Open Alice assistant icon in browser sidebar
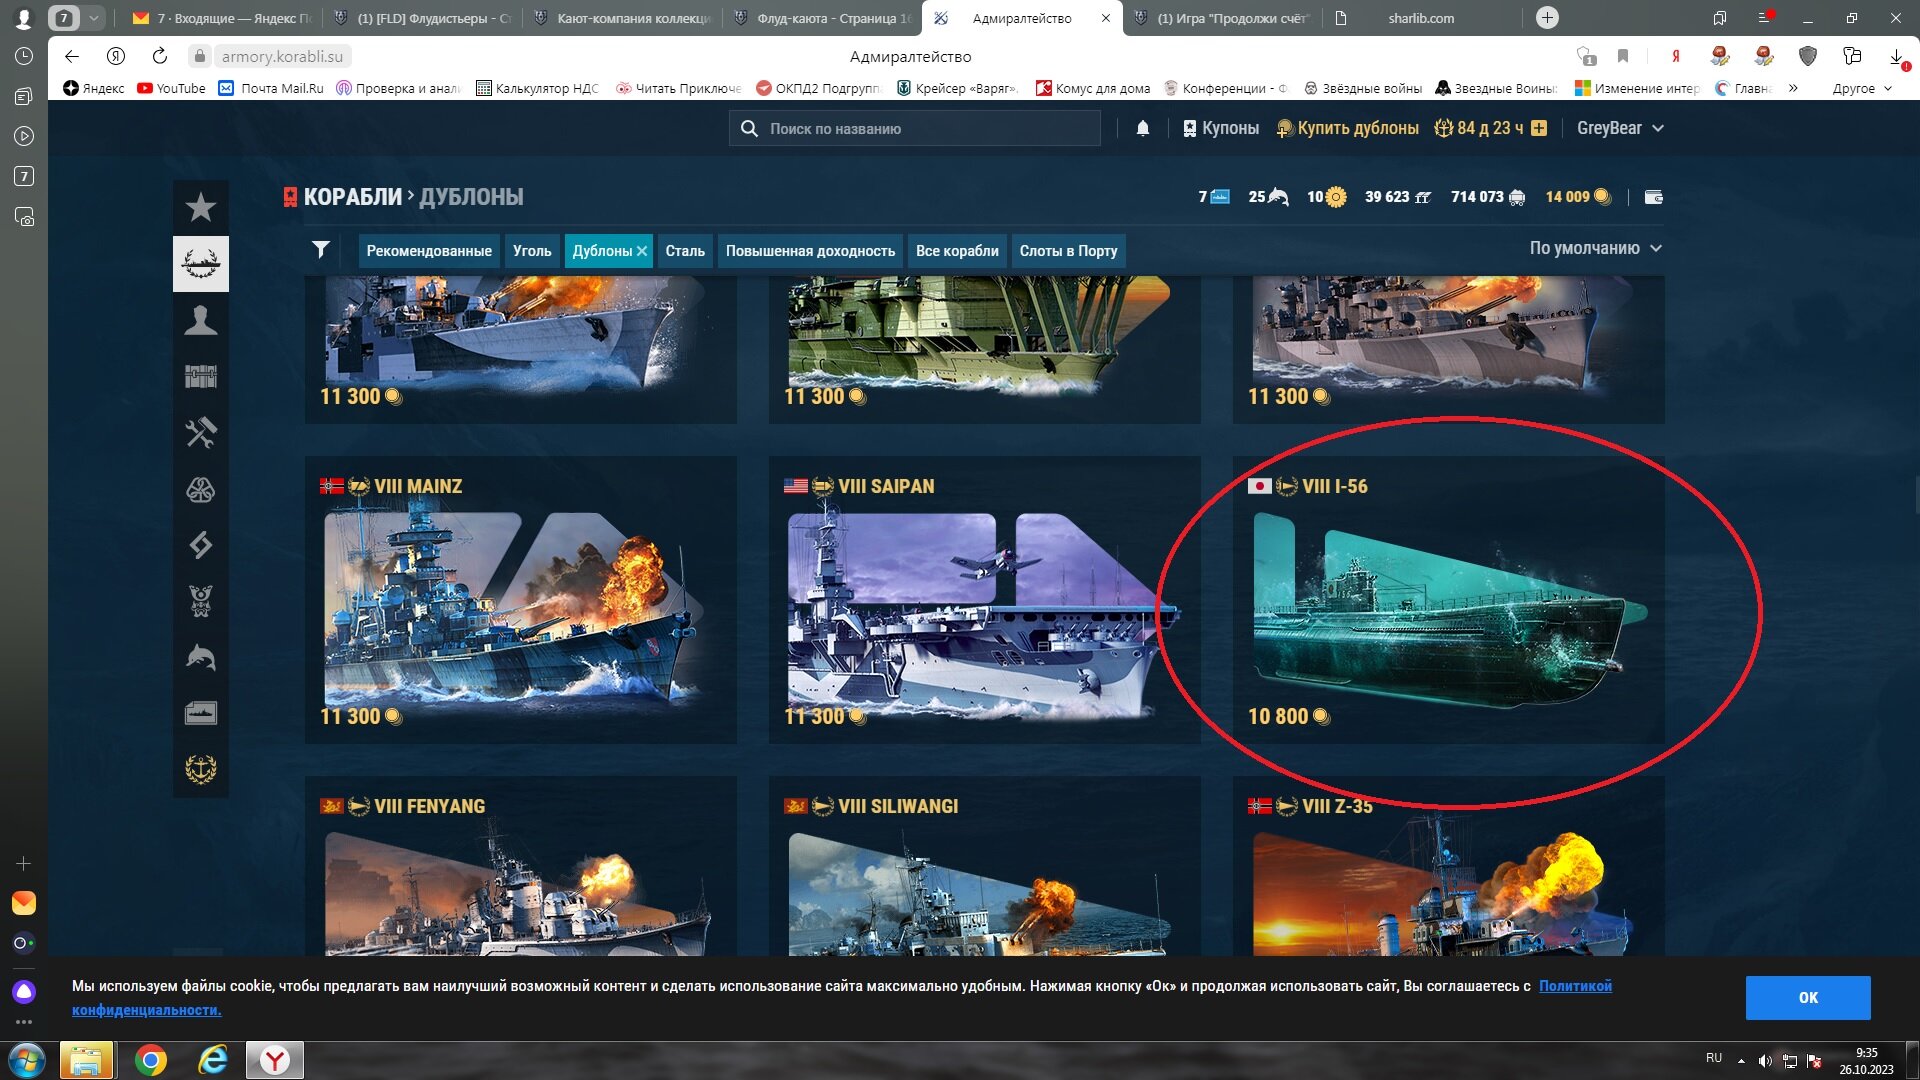Viewport: 1920px width, 1080px height. 24,992
